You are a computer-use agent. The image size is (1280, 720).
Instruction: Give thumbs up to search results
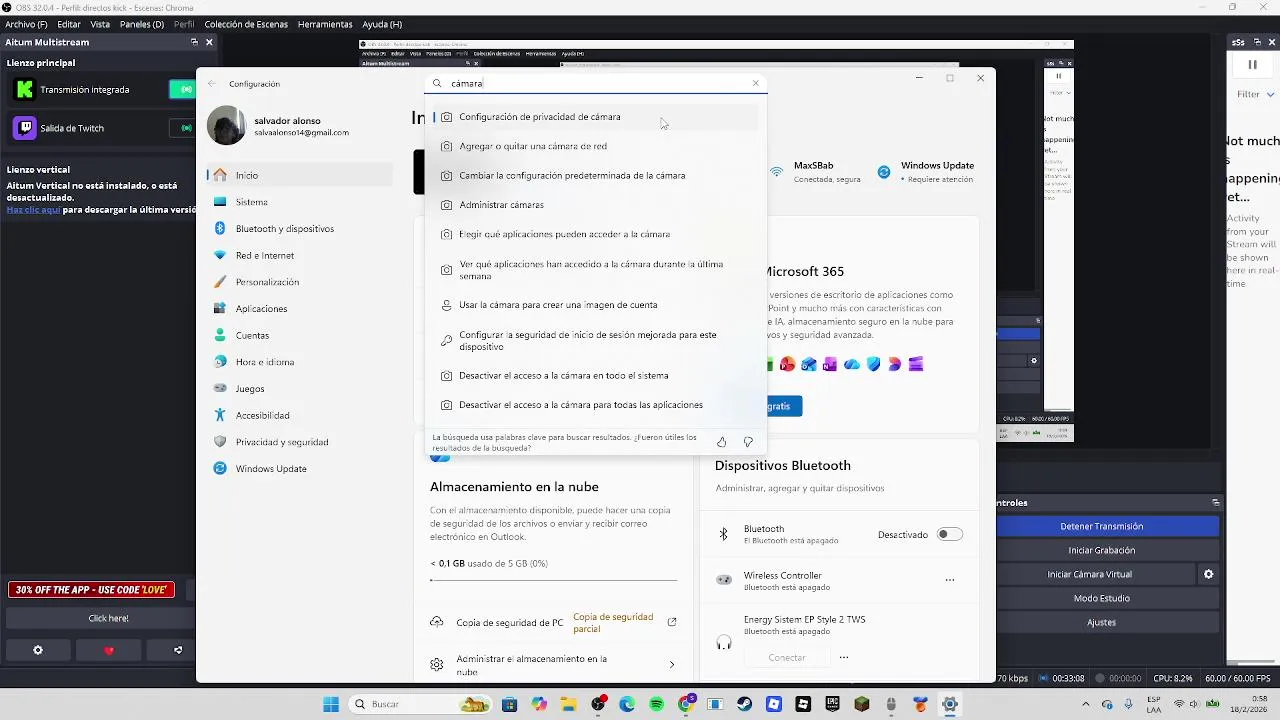721,442
